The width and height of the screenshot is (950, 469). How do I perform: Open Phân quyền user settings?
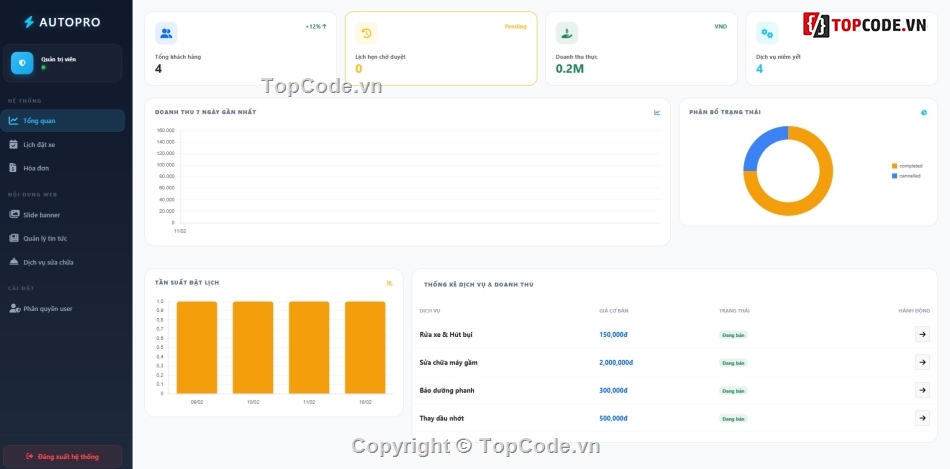62,308
